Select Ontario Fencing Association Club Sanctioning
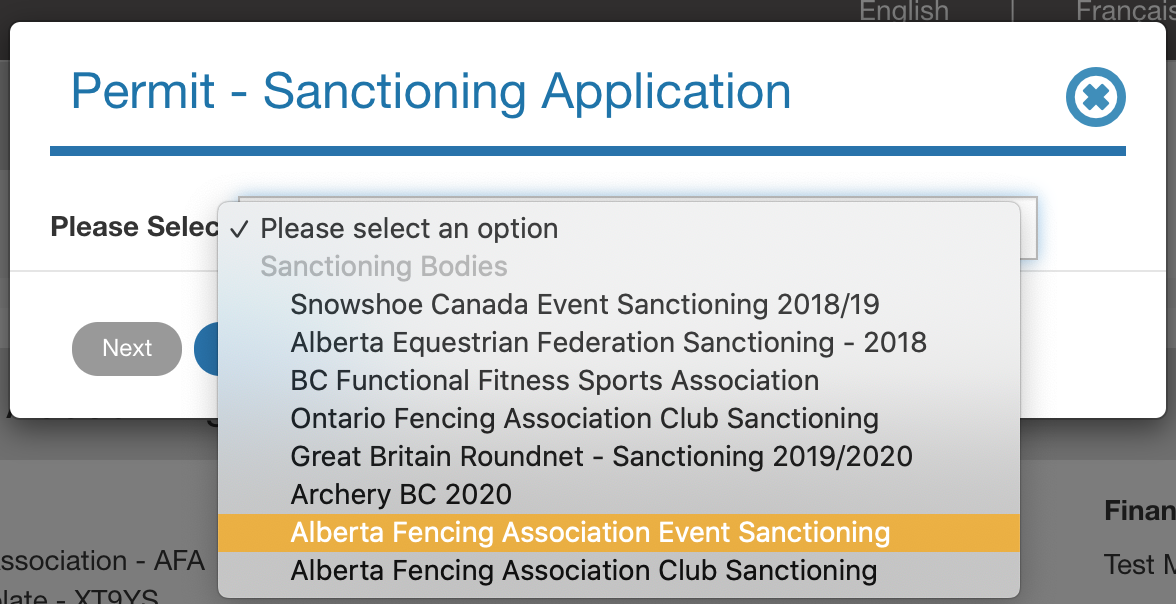1176x604 pixels. pyautogui.click(x=584, y=418)
